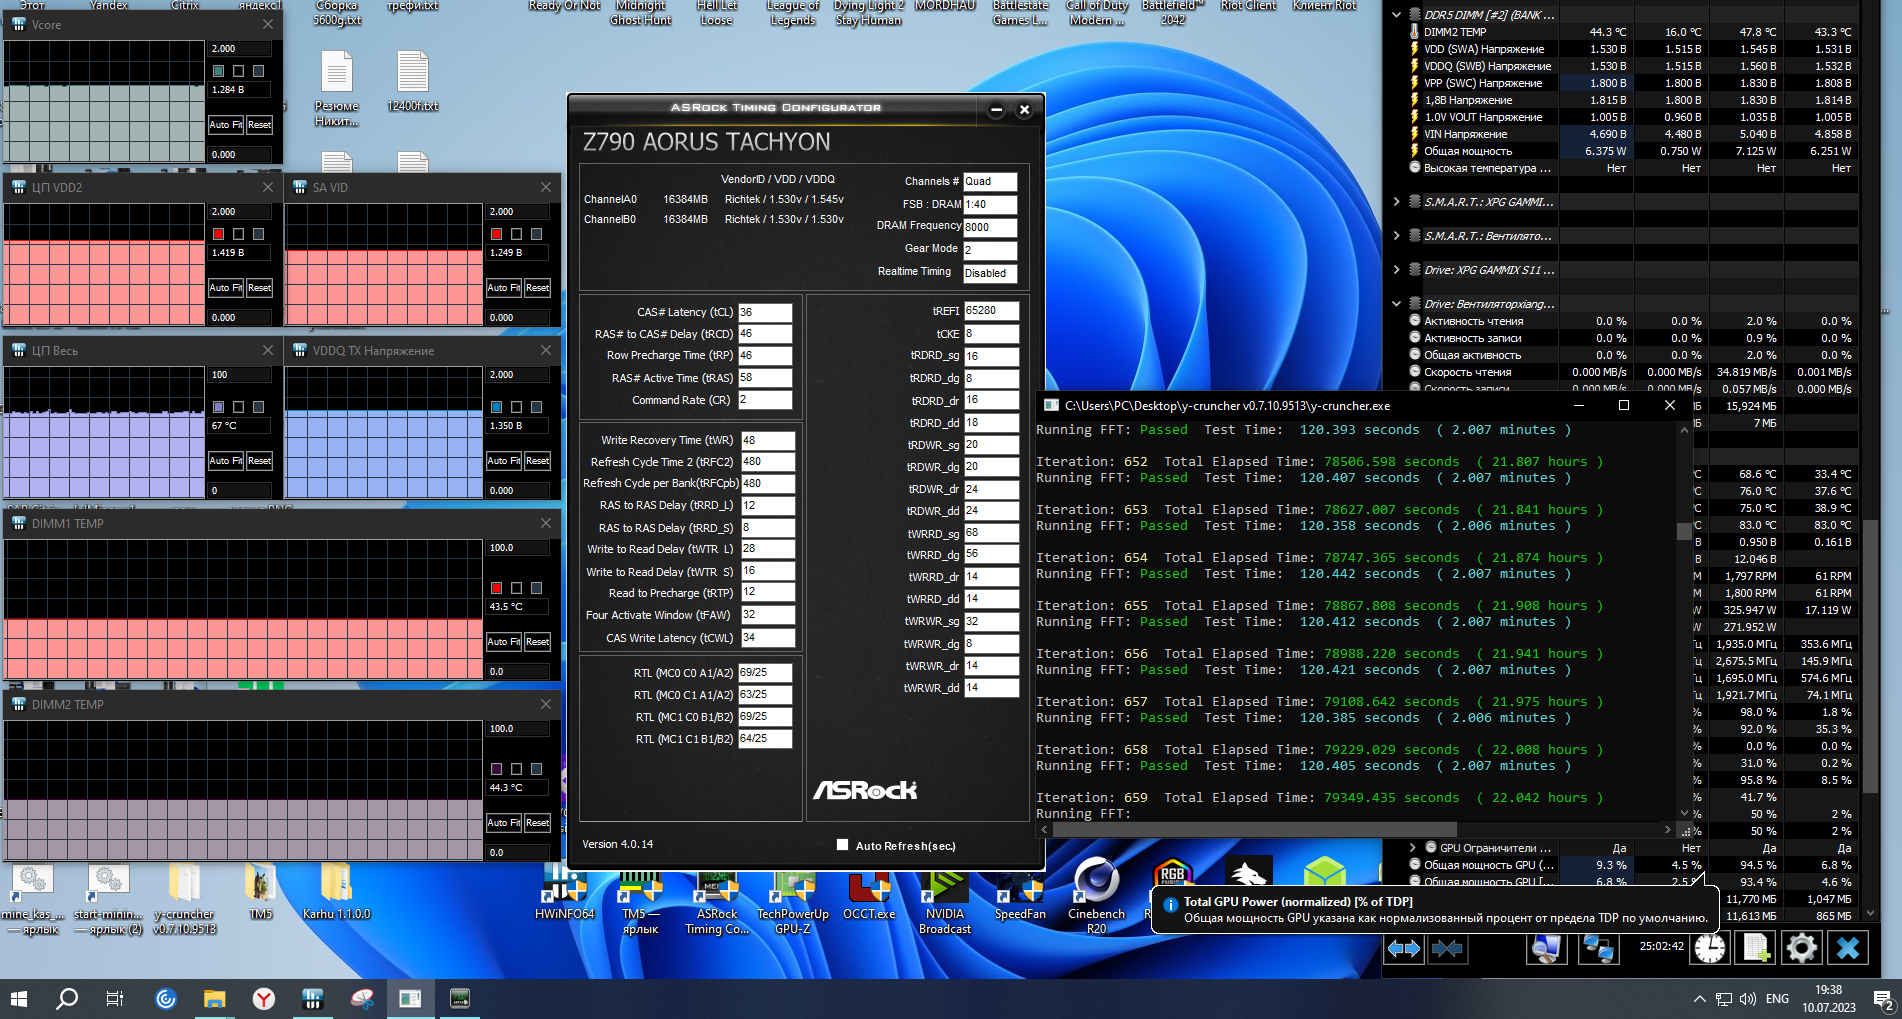Open the Windows notification center icon
The image size is (1902, 1019).
1883,999
